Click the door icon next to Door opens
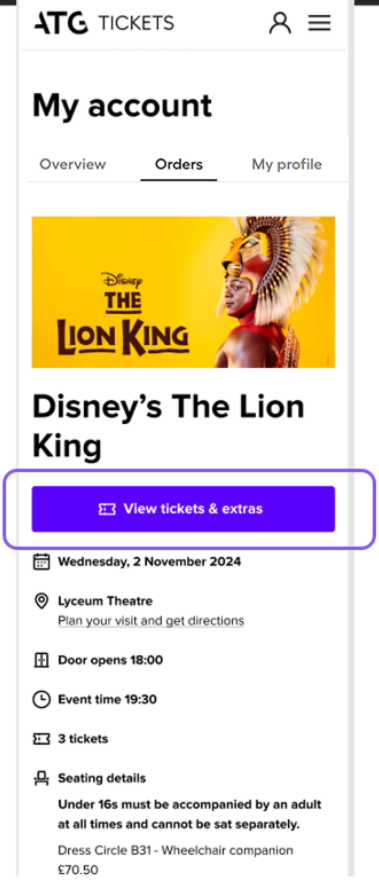 pyautogui.click(x=41, y=660)
